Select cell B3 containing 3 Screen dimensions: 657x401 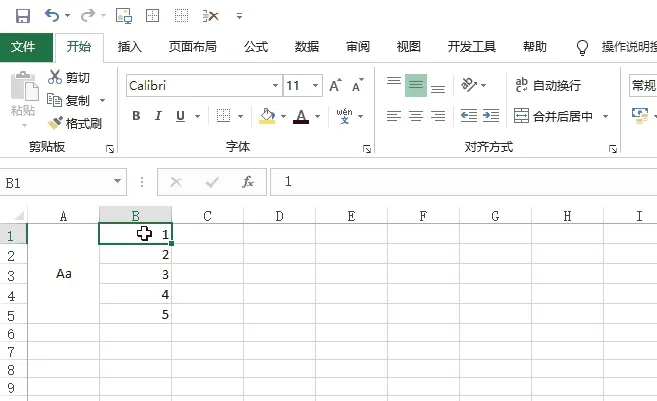(135, 274)
